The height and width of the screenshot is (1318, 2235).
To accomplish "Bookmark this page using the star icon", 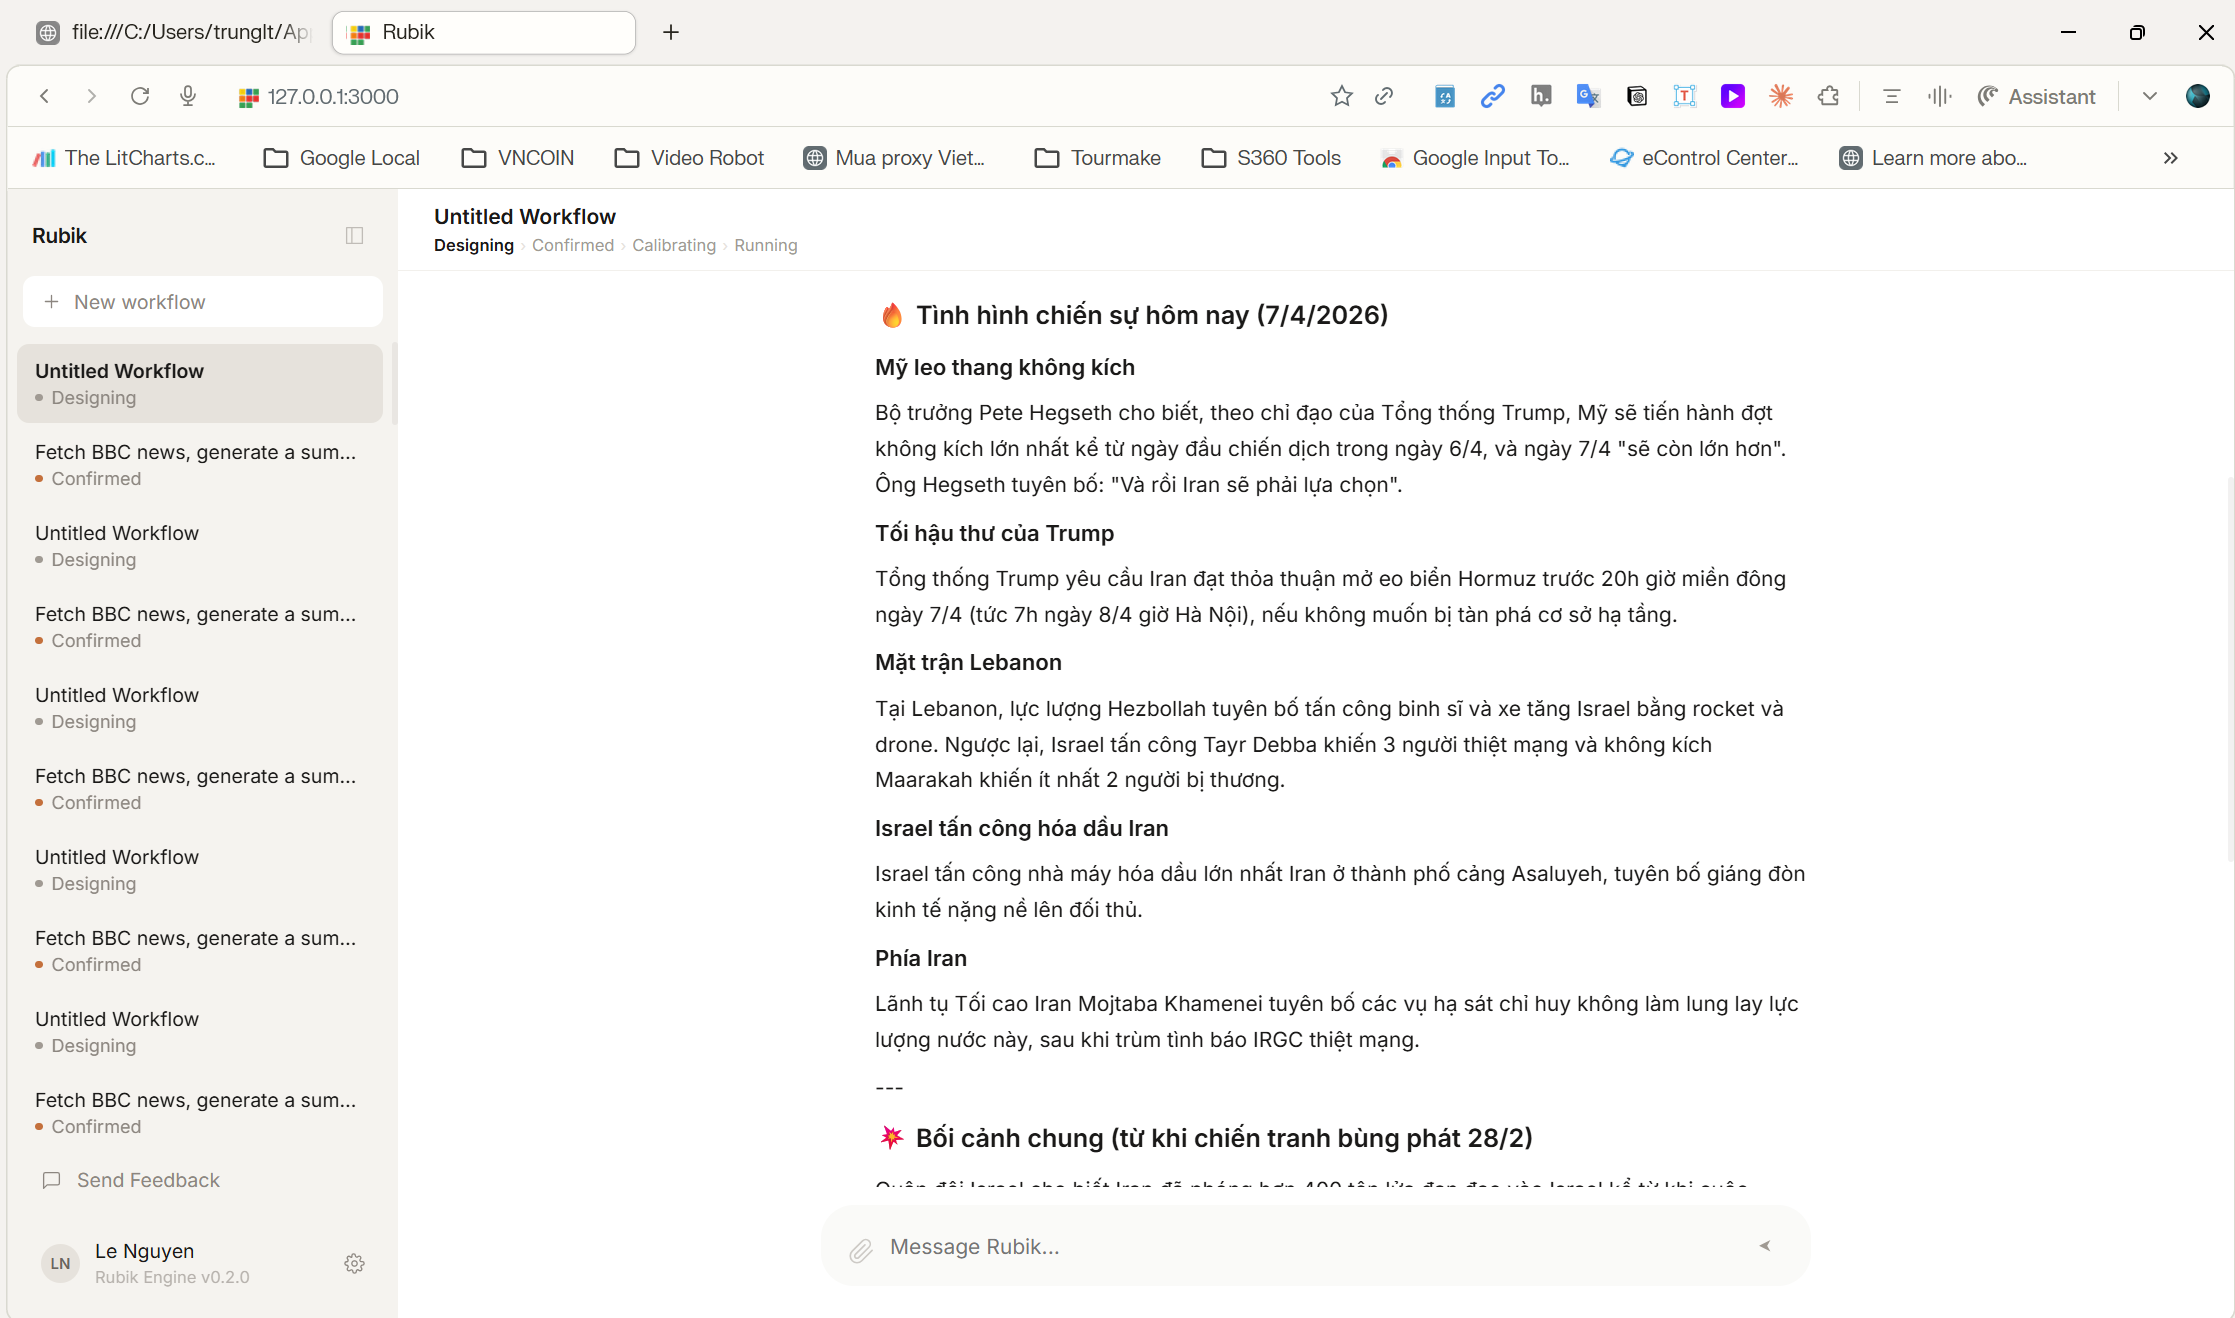I will (1341, 96).
